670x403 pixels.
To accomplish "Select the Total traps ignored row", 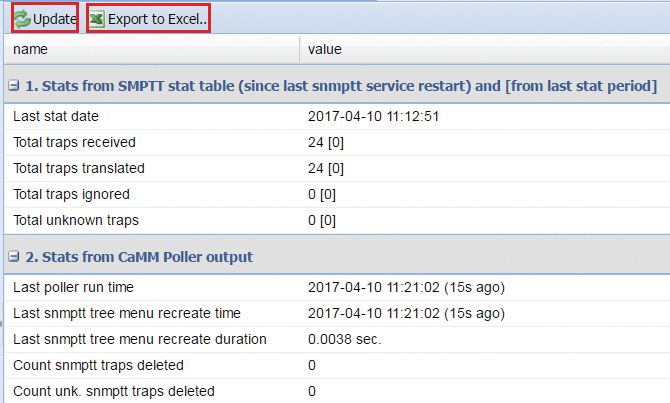I will click(337, 194).
